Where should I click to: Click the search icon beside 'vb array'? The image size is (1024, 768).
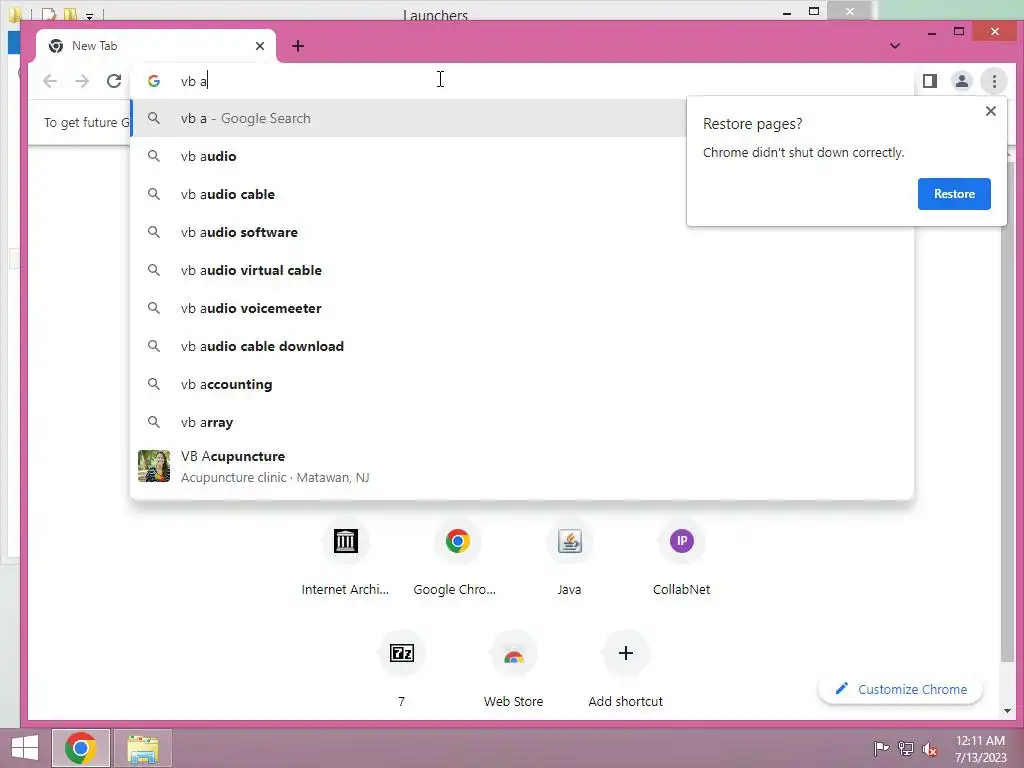(x=153, y=422)
